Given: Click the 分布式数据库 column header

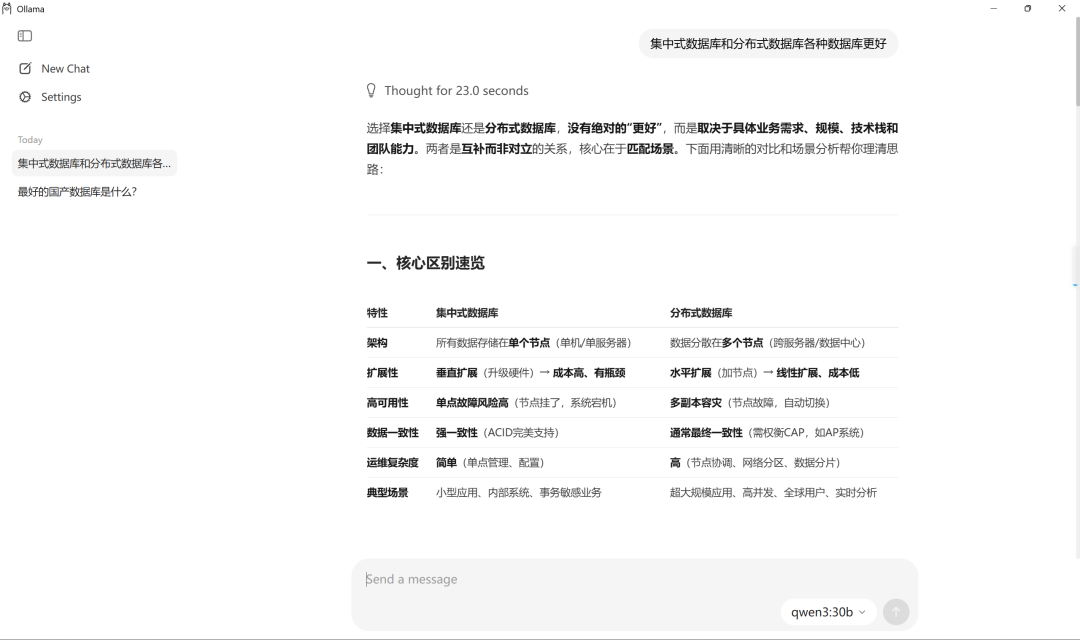Looking at the screenshot, I should pos(701,313).
